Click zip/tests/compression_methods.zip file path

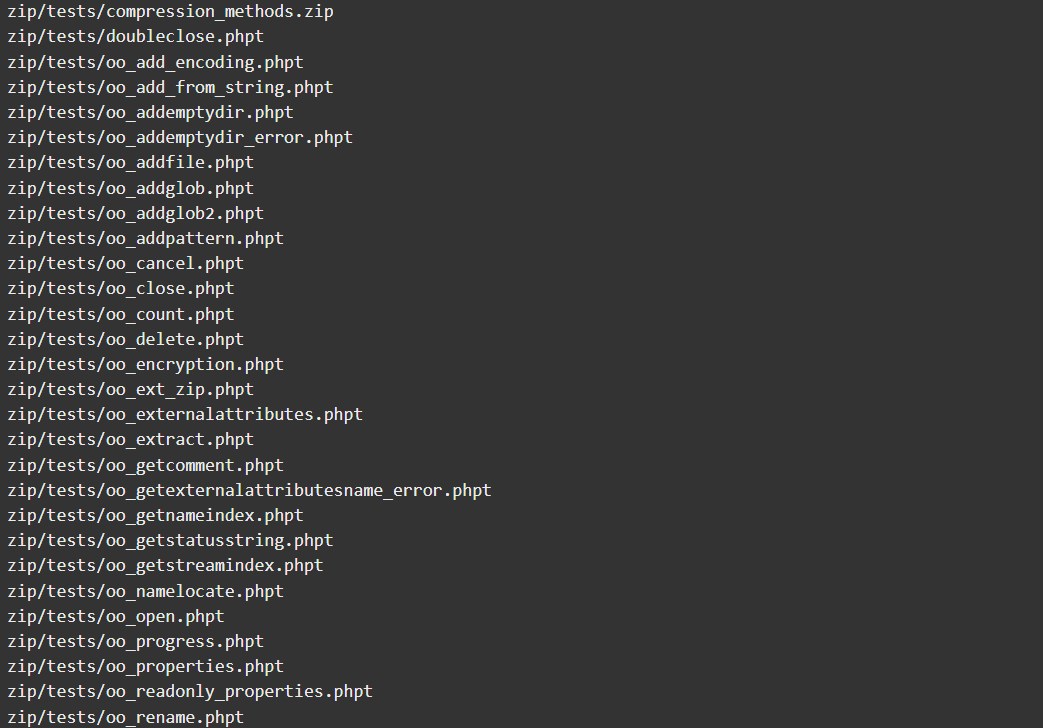pos(170,12)
